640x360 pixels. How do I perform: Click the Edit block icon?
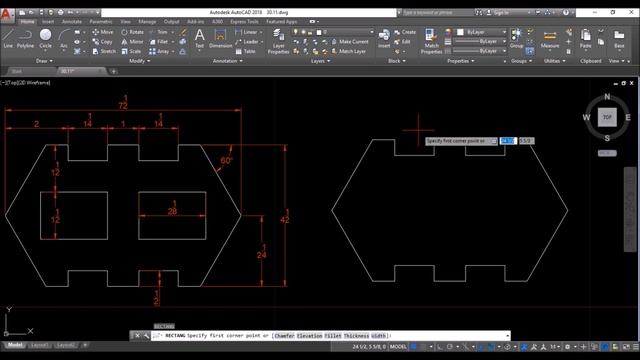pyautogui.click(x=402, y=42)
